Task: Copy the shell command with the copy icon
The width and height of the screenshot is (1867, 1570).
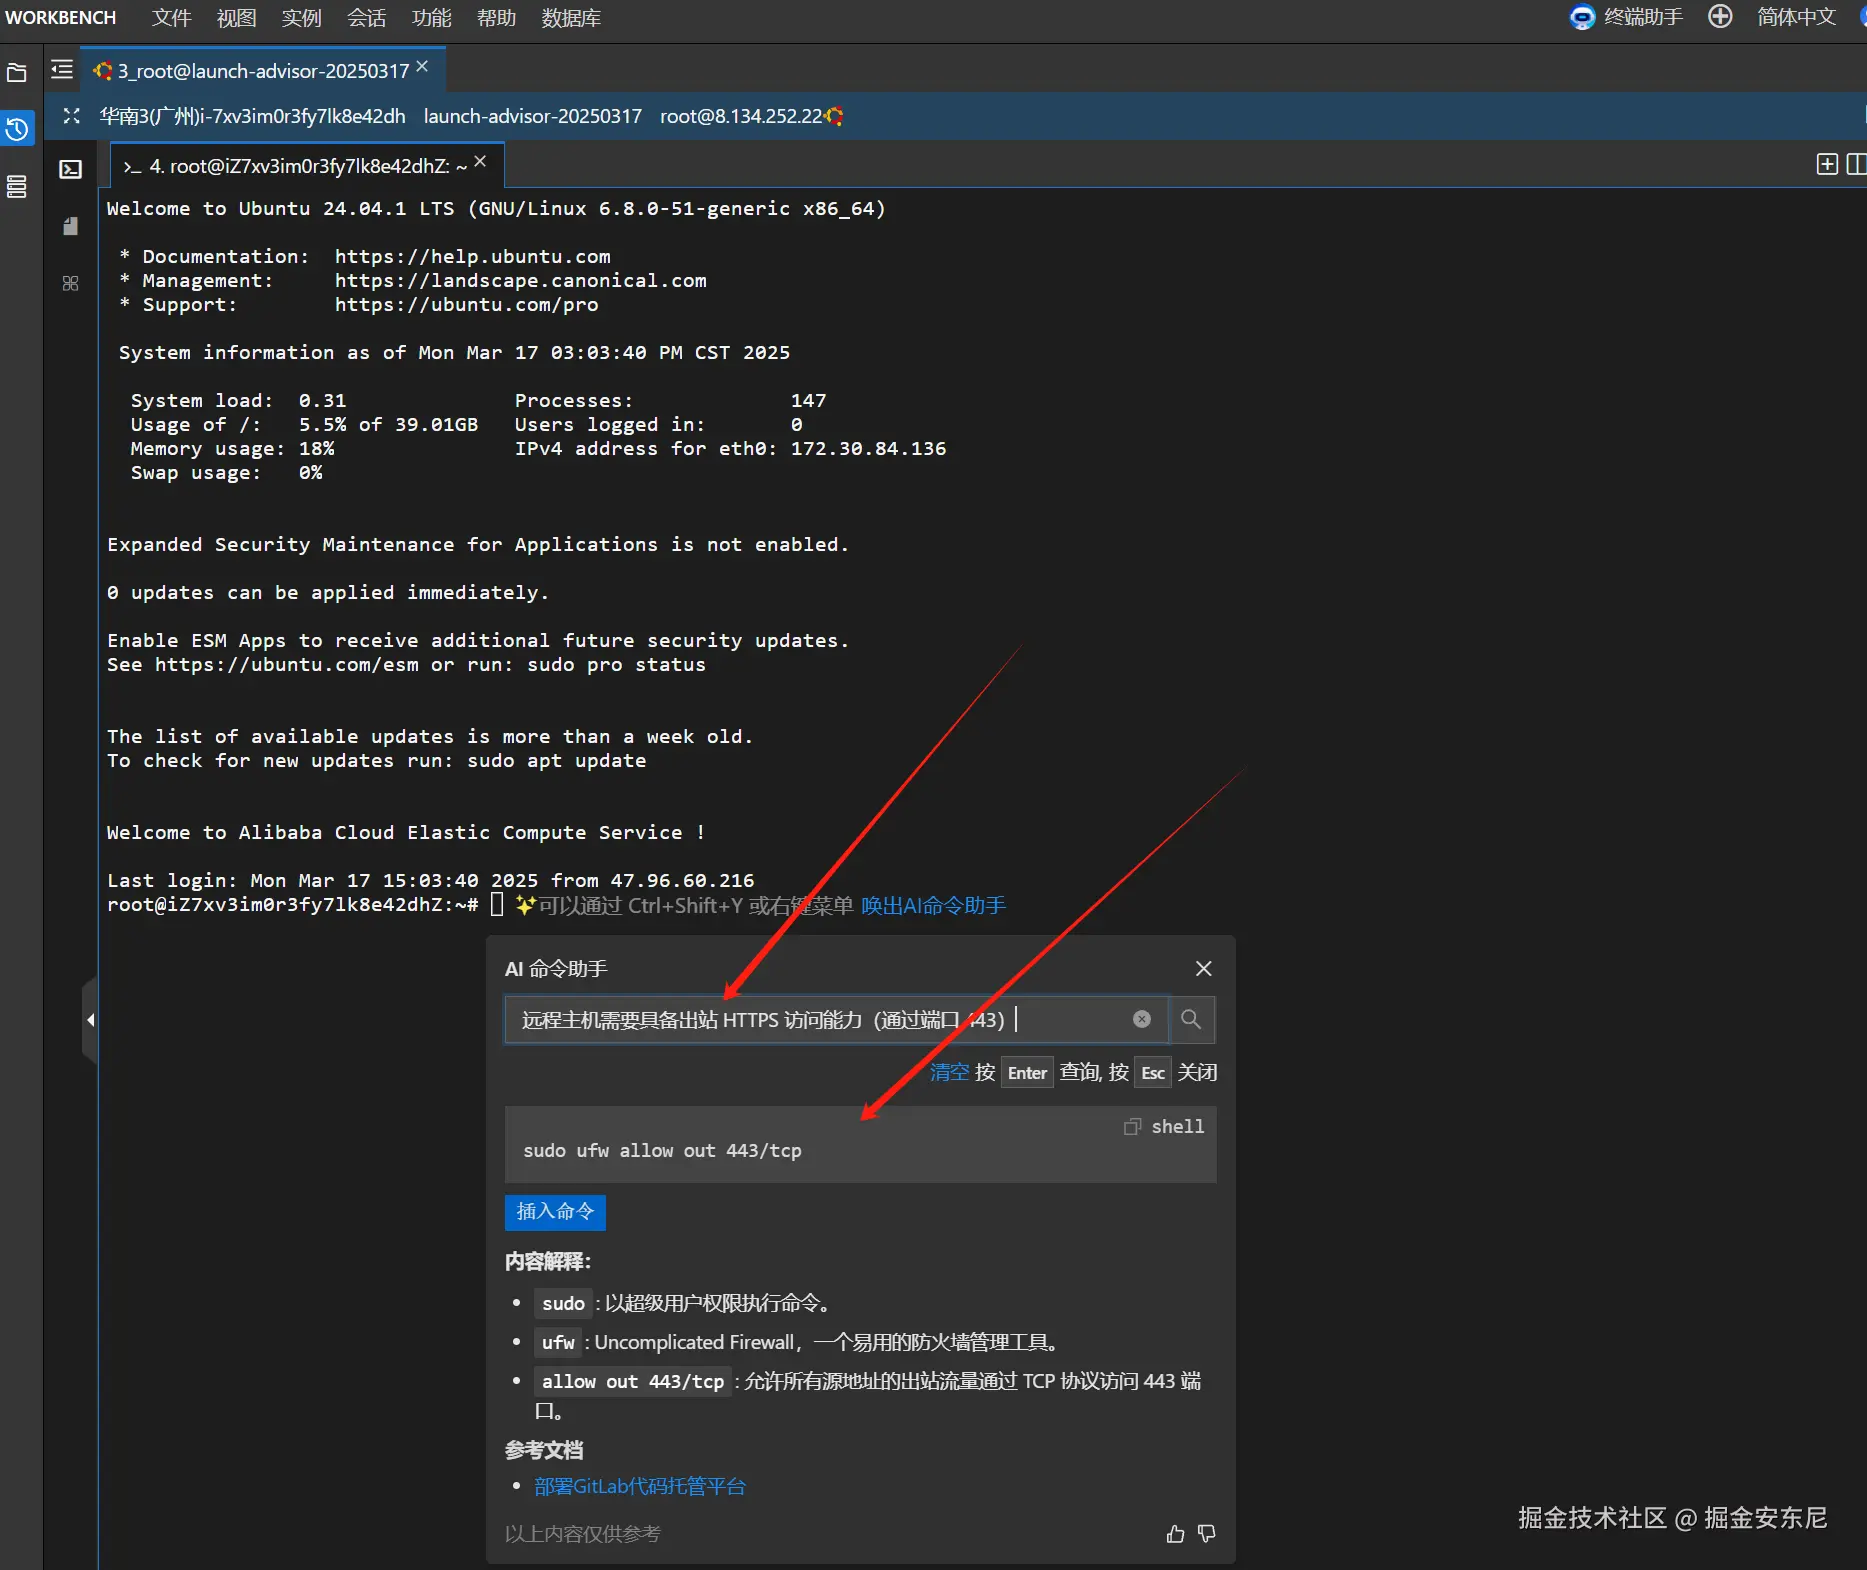Action: pos(1132,1127)
